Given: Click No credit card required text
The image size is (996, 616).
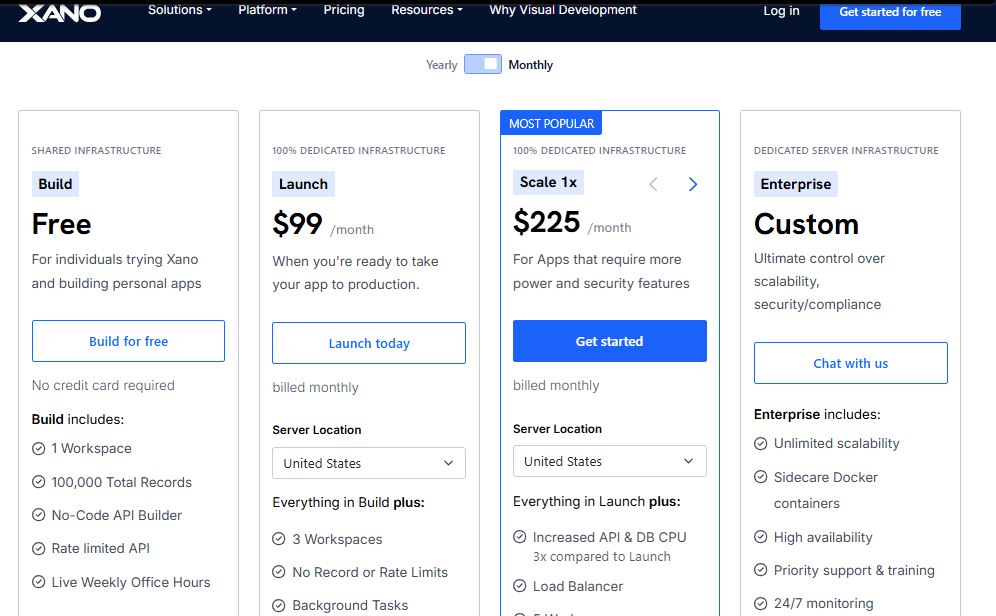Looking at the screenshot, I should (x=103, y=385).
